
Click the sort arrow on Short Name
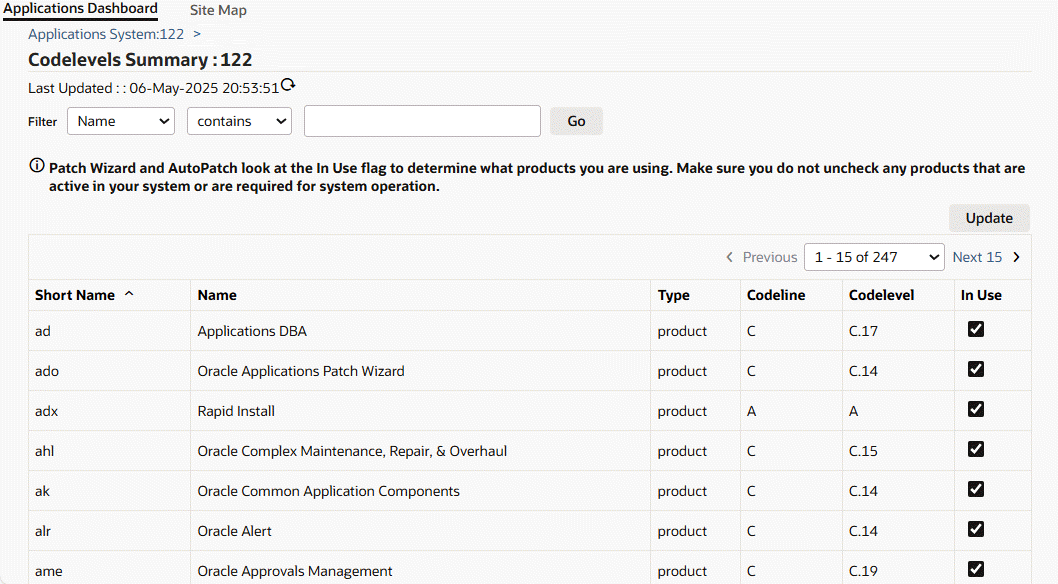point(128,295)
